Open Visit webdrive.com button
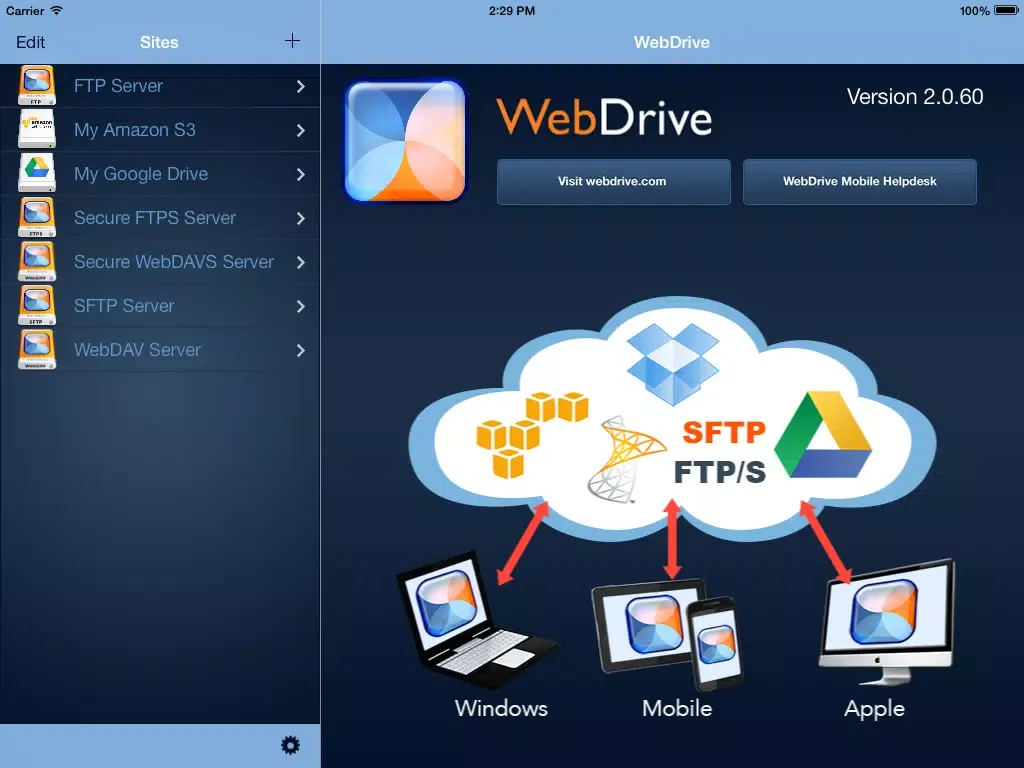1024x768 pixels. click(613, 182)
